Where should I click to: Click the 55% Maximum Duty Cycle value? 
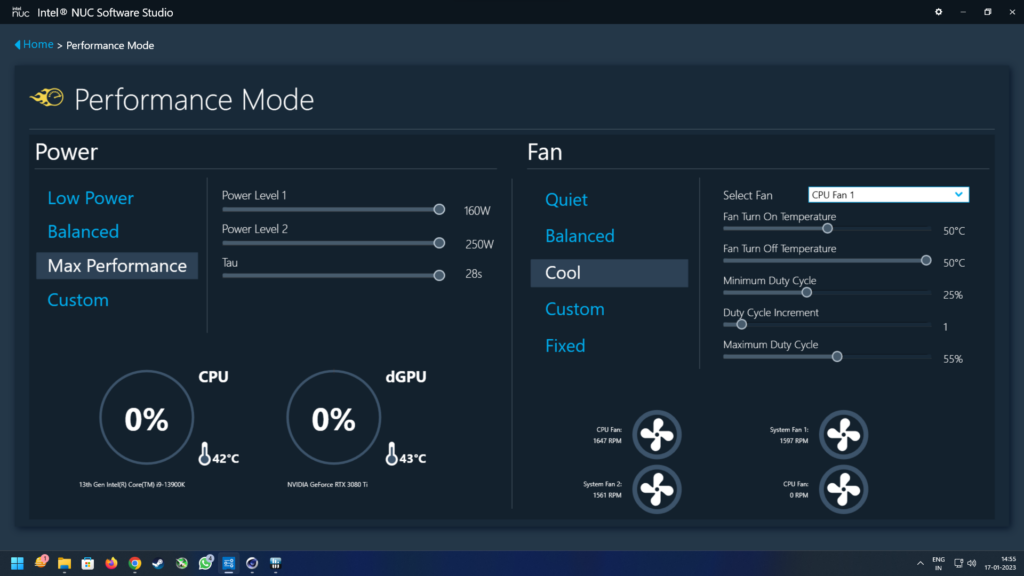click(x=953, y=359)
